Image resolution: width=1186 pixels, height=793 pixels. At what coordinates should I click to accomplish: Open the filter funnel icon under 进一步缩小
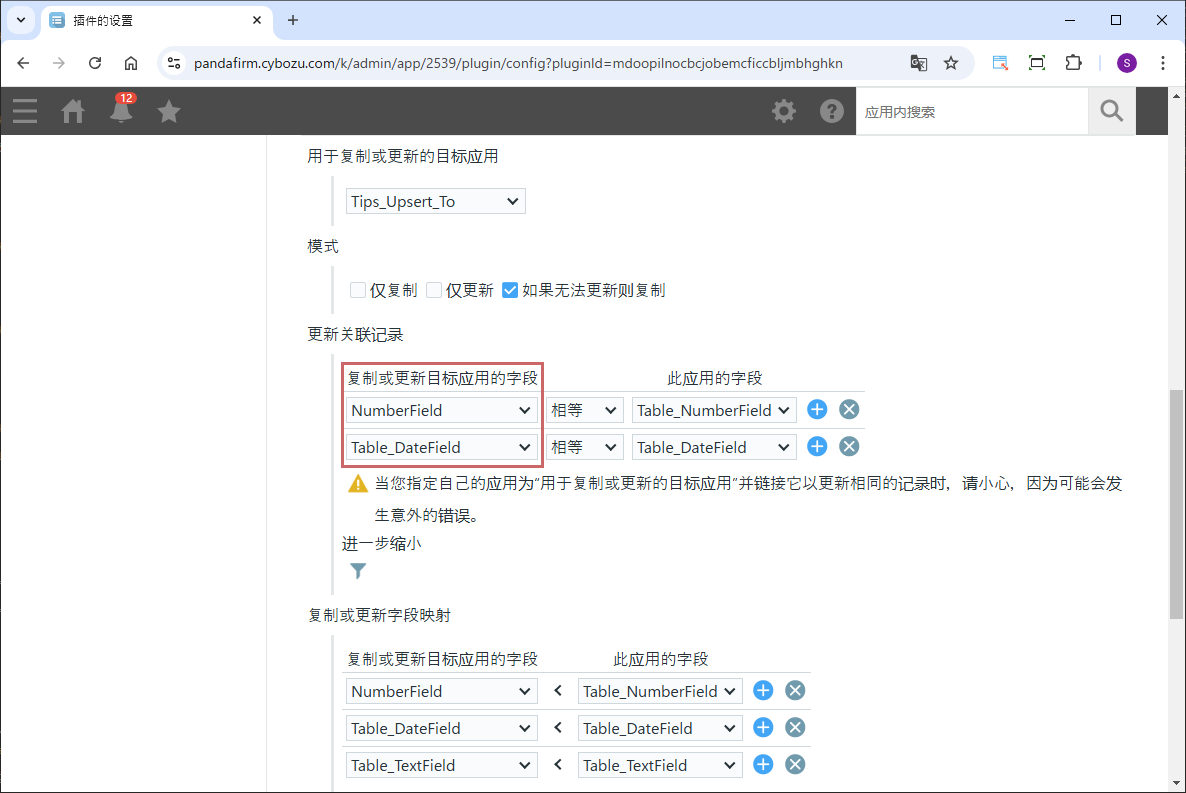point(358,571)
